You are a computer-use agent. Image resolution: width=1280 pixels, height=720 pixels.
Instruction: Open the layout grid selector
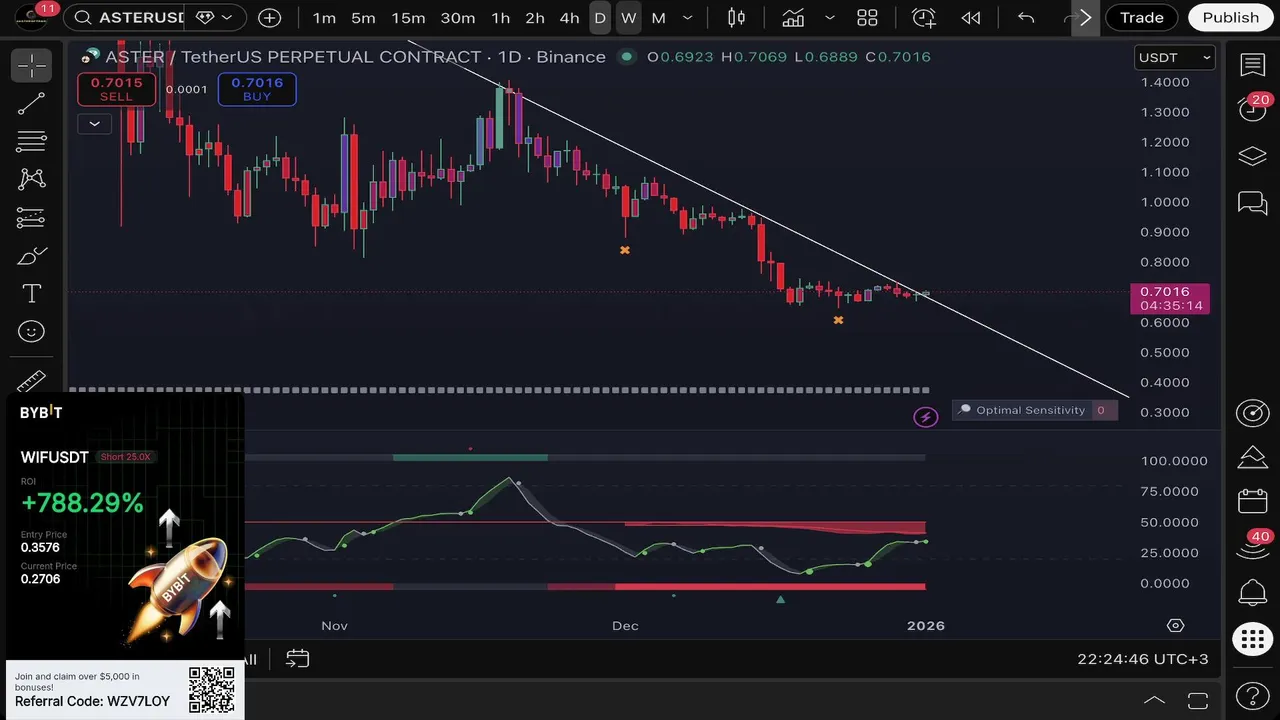coord(867,17)
